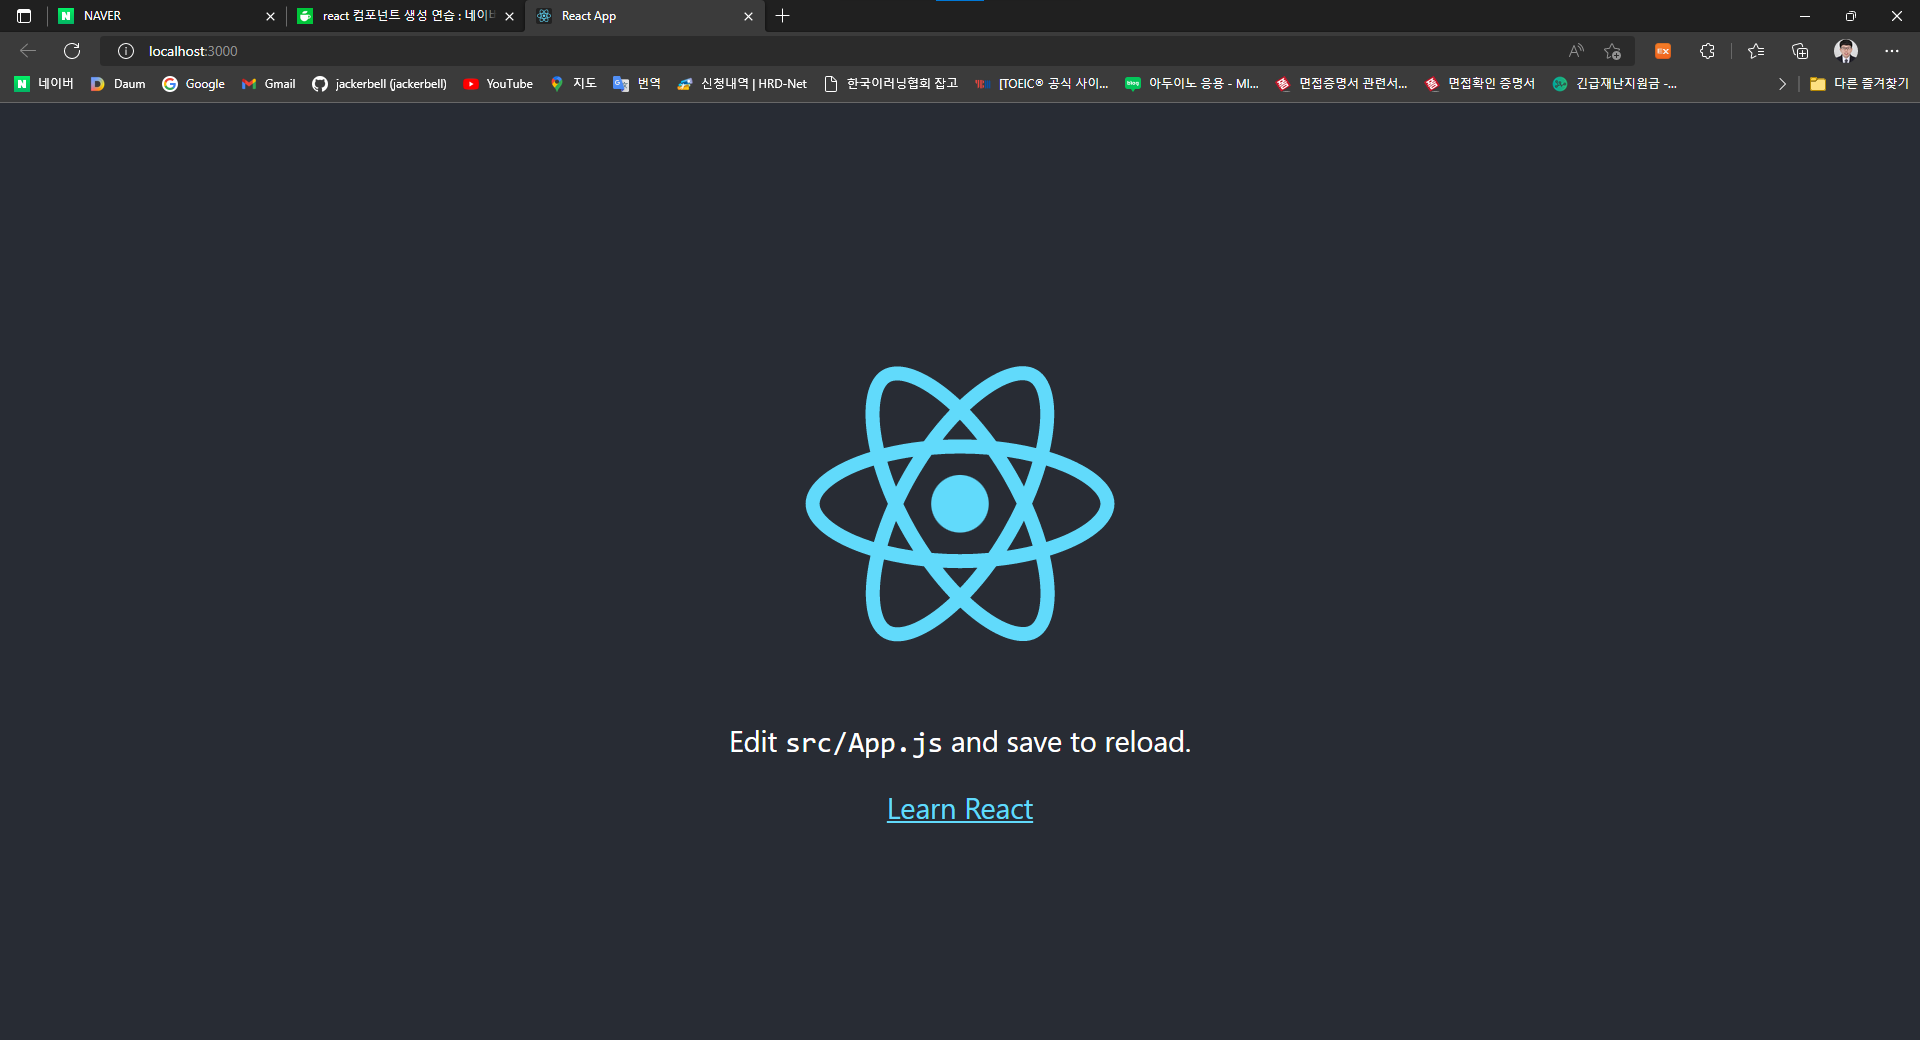Open the 긴급재난지원금 bookmark
The width and height of the screenshot is (1920, 1040).
pyautogui.click(x=1615, y=84)
